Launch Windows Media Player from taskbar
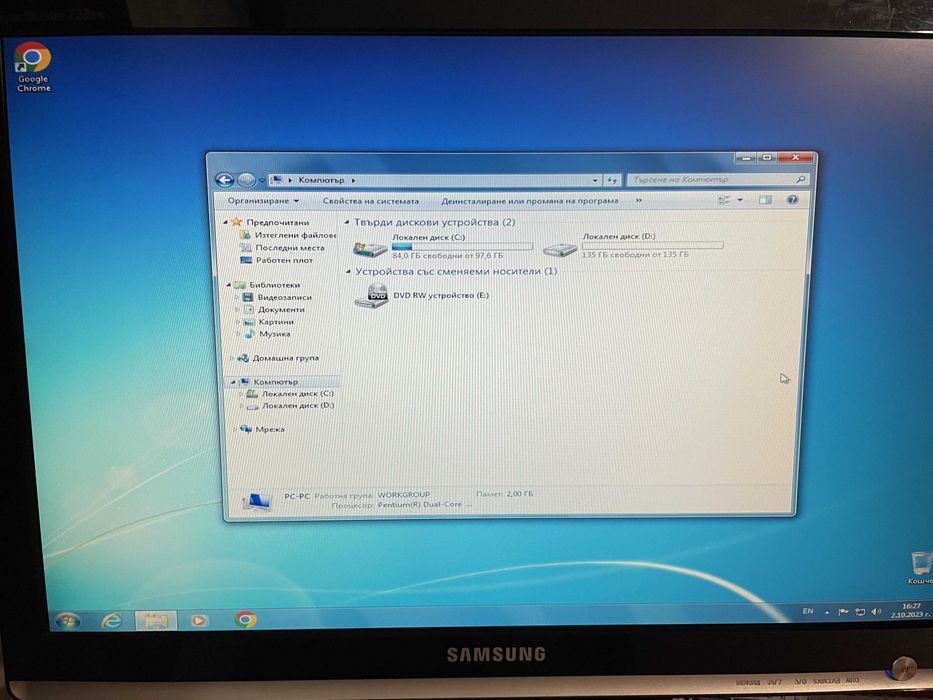 tap(199, 620)
